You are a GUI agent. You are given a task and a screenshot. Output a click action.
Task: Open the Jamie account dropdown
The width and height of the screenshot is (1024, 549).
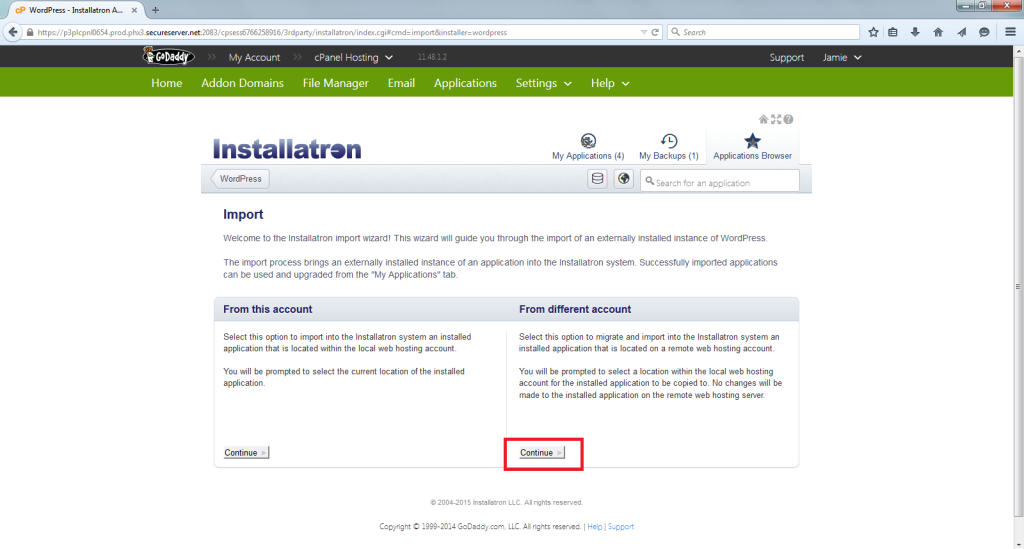(x=842, y=57)
